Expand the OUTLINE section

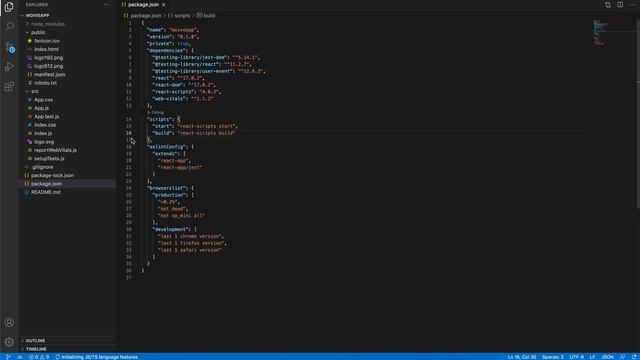[x=35, y=340]
